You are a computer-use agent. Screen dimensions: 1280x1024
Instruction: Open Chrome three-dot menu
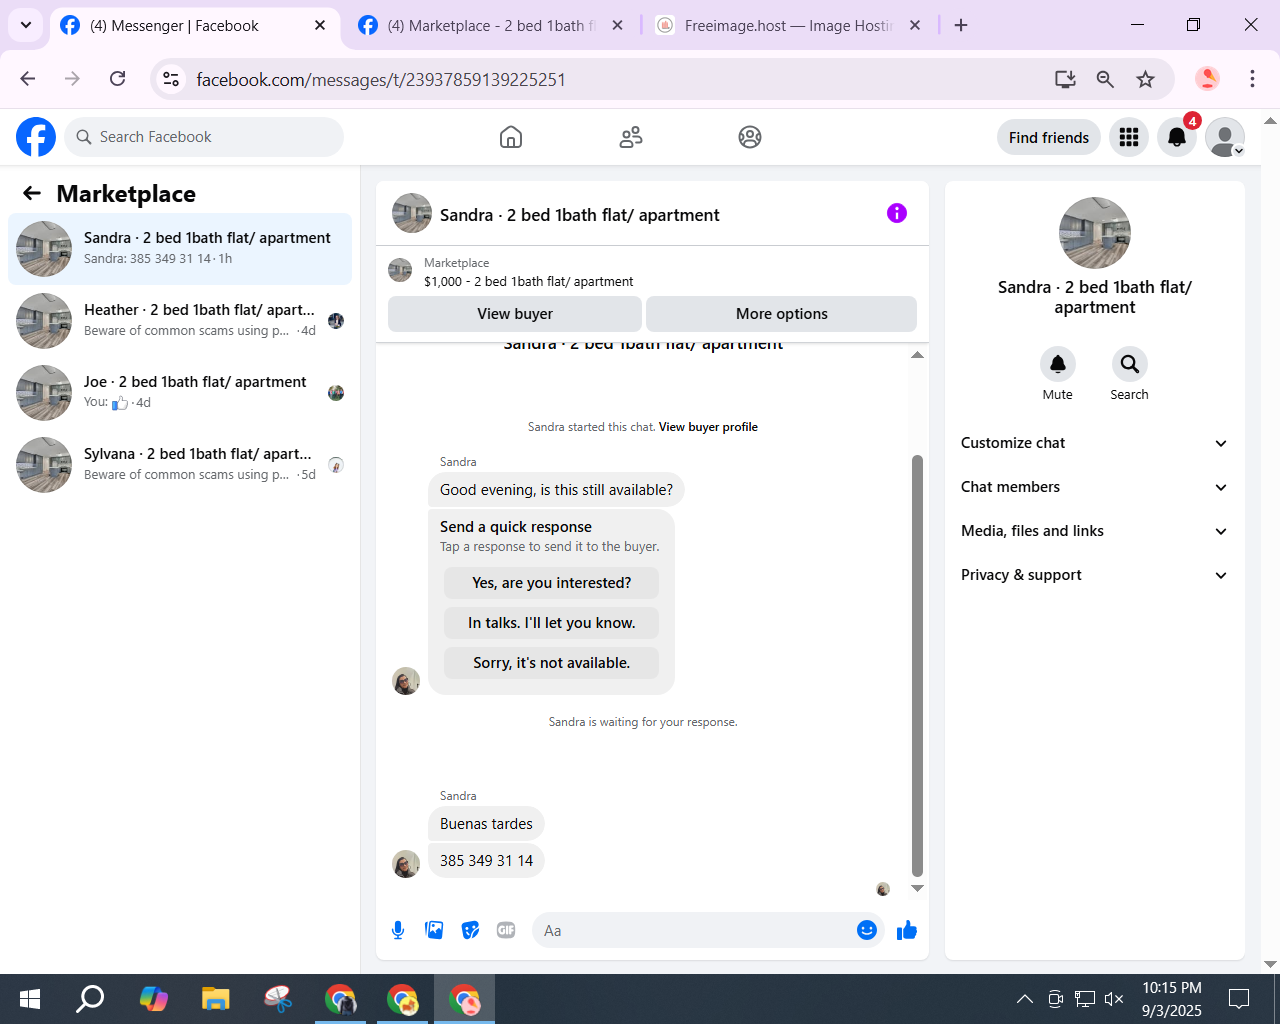click(x=1252, y=79)
